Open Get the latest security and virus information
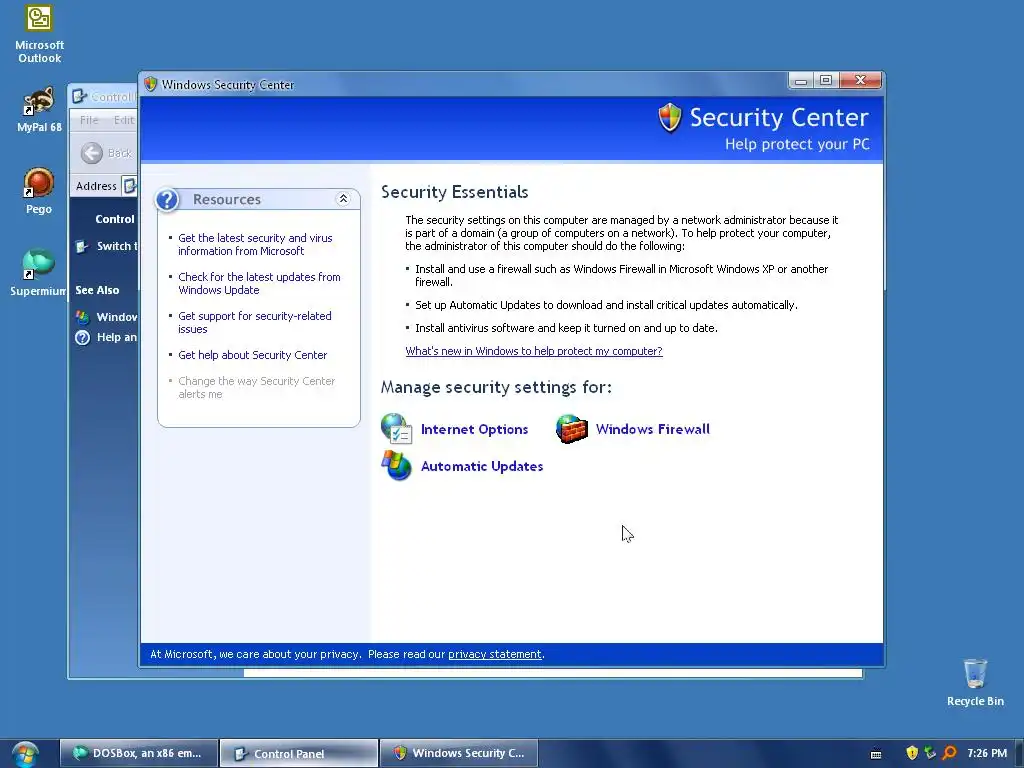1024x768 pixels. click(255, 244)
